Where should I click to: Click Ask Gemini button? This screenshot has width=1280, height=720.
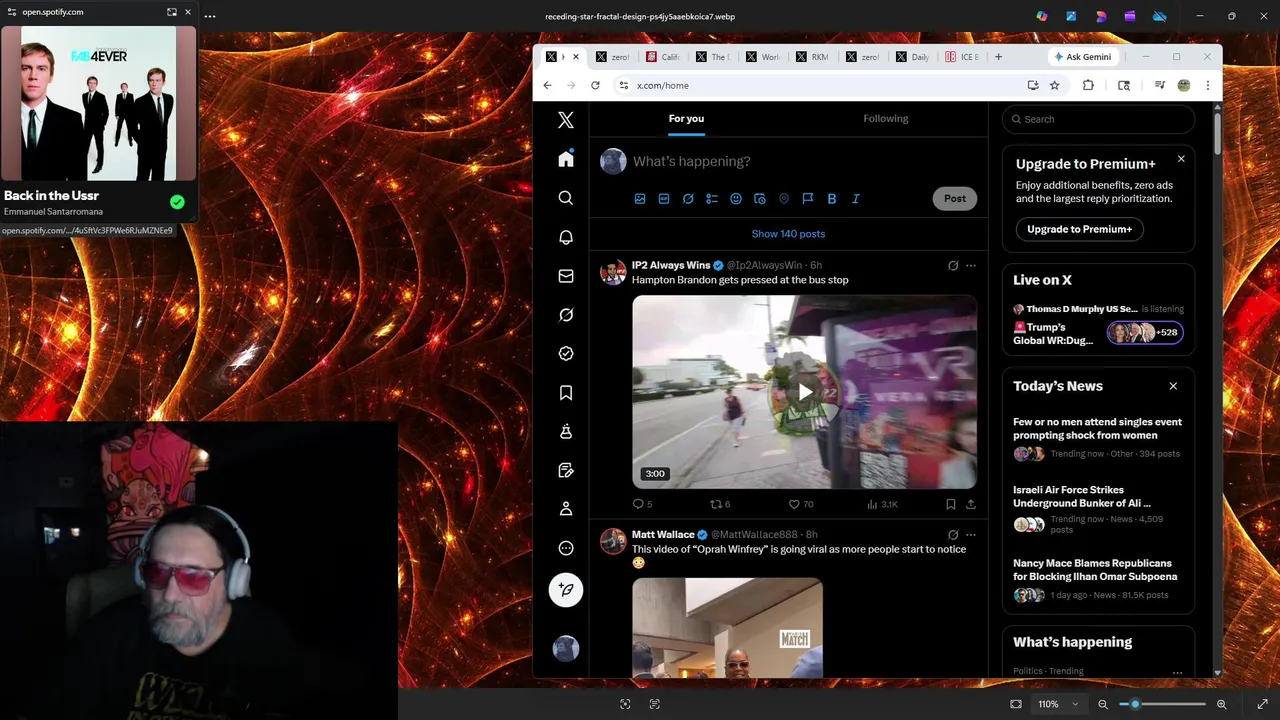pyautogui.click(x=1082, y=57)
